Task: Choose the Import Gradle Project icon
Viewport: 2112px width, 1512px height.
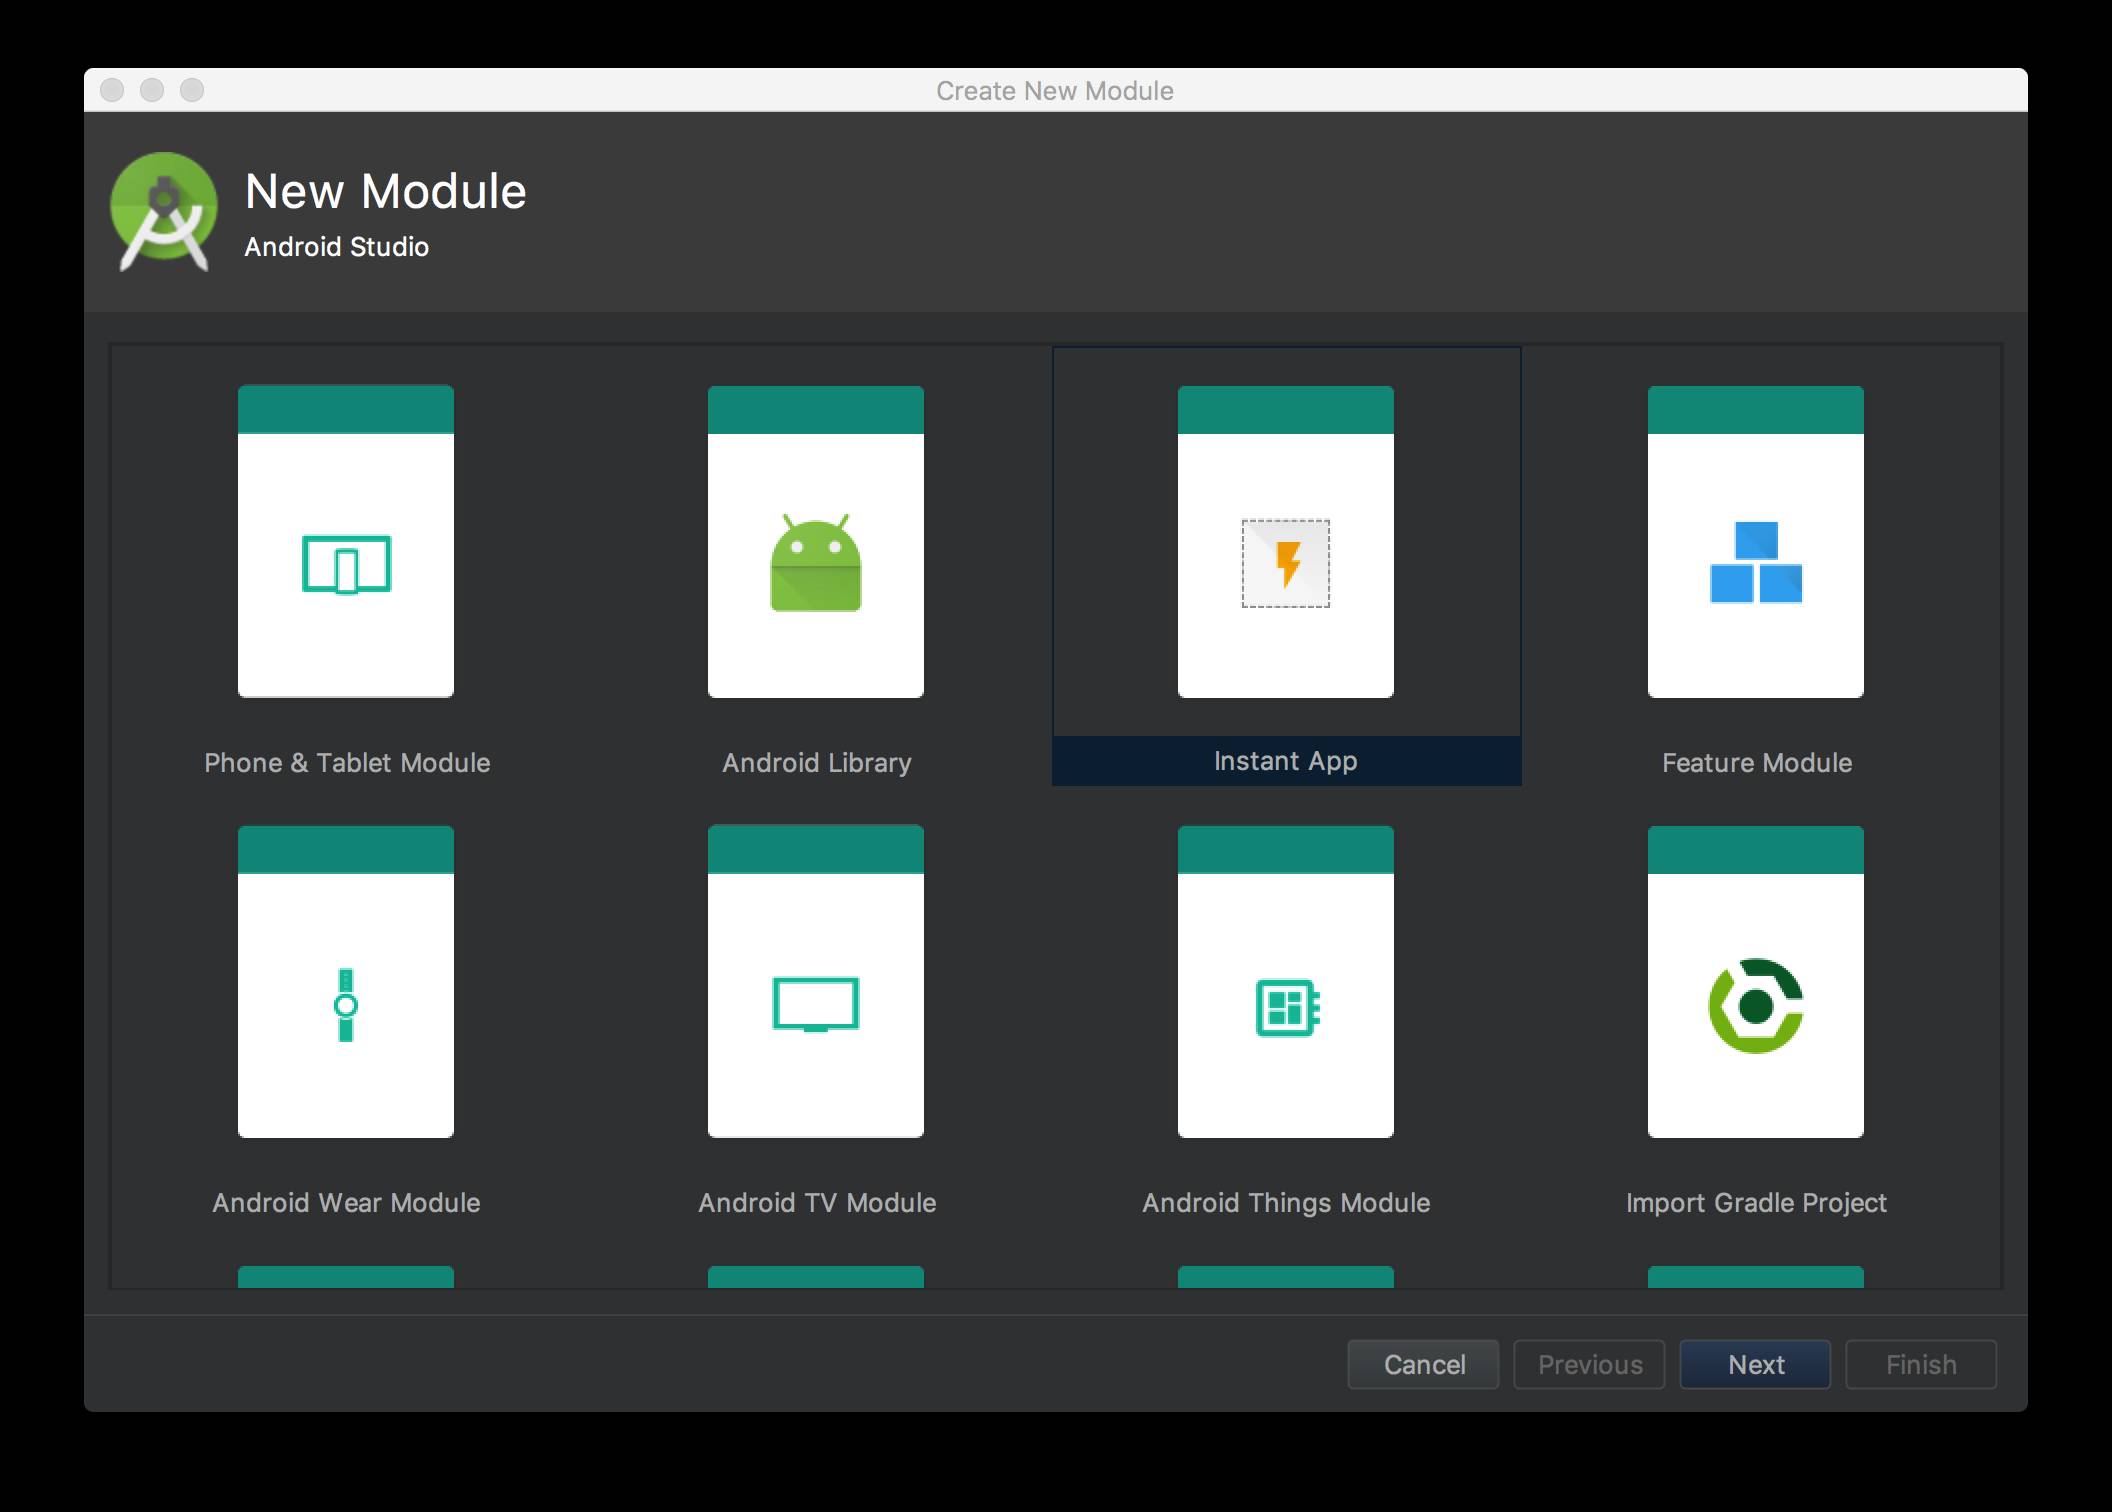Action: (x=1756, y=1006)
